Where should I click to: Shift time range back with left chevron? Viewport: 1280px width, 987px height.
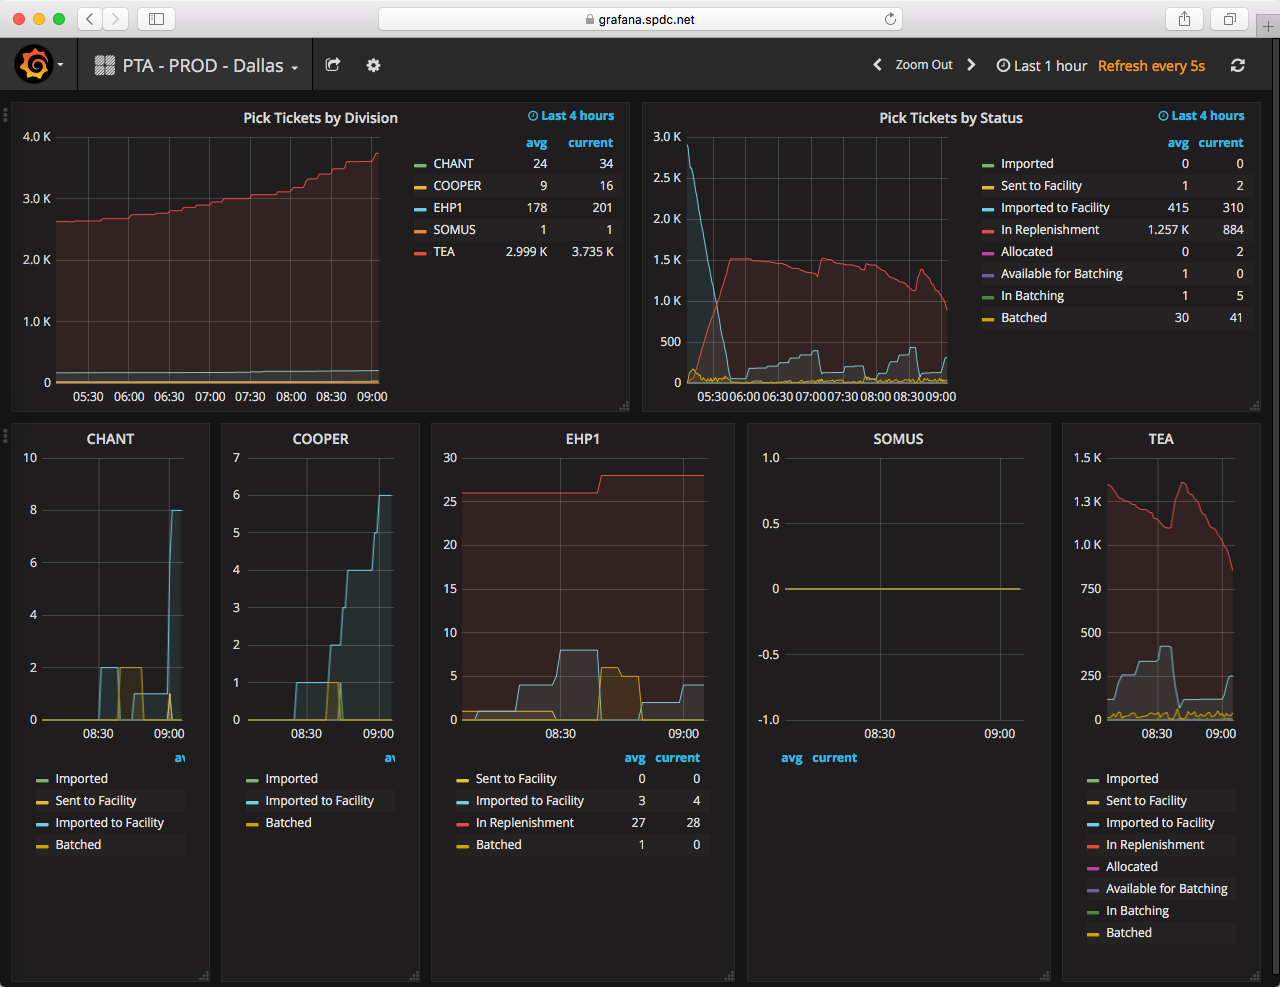click(877, 65)
